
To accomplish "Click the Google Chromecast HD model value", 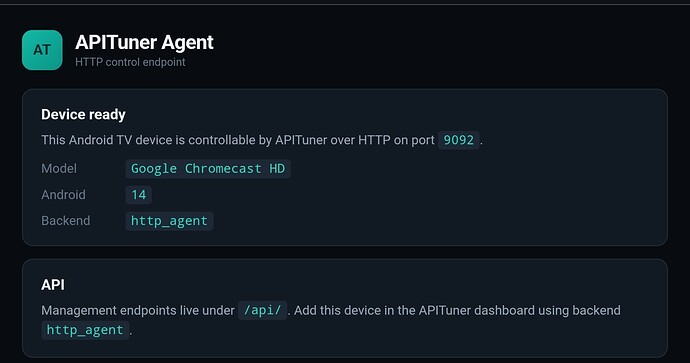I will pyautogui.click(x=208, y=169).
